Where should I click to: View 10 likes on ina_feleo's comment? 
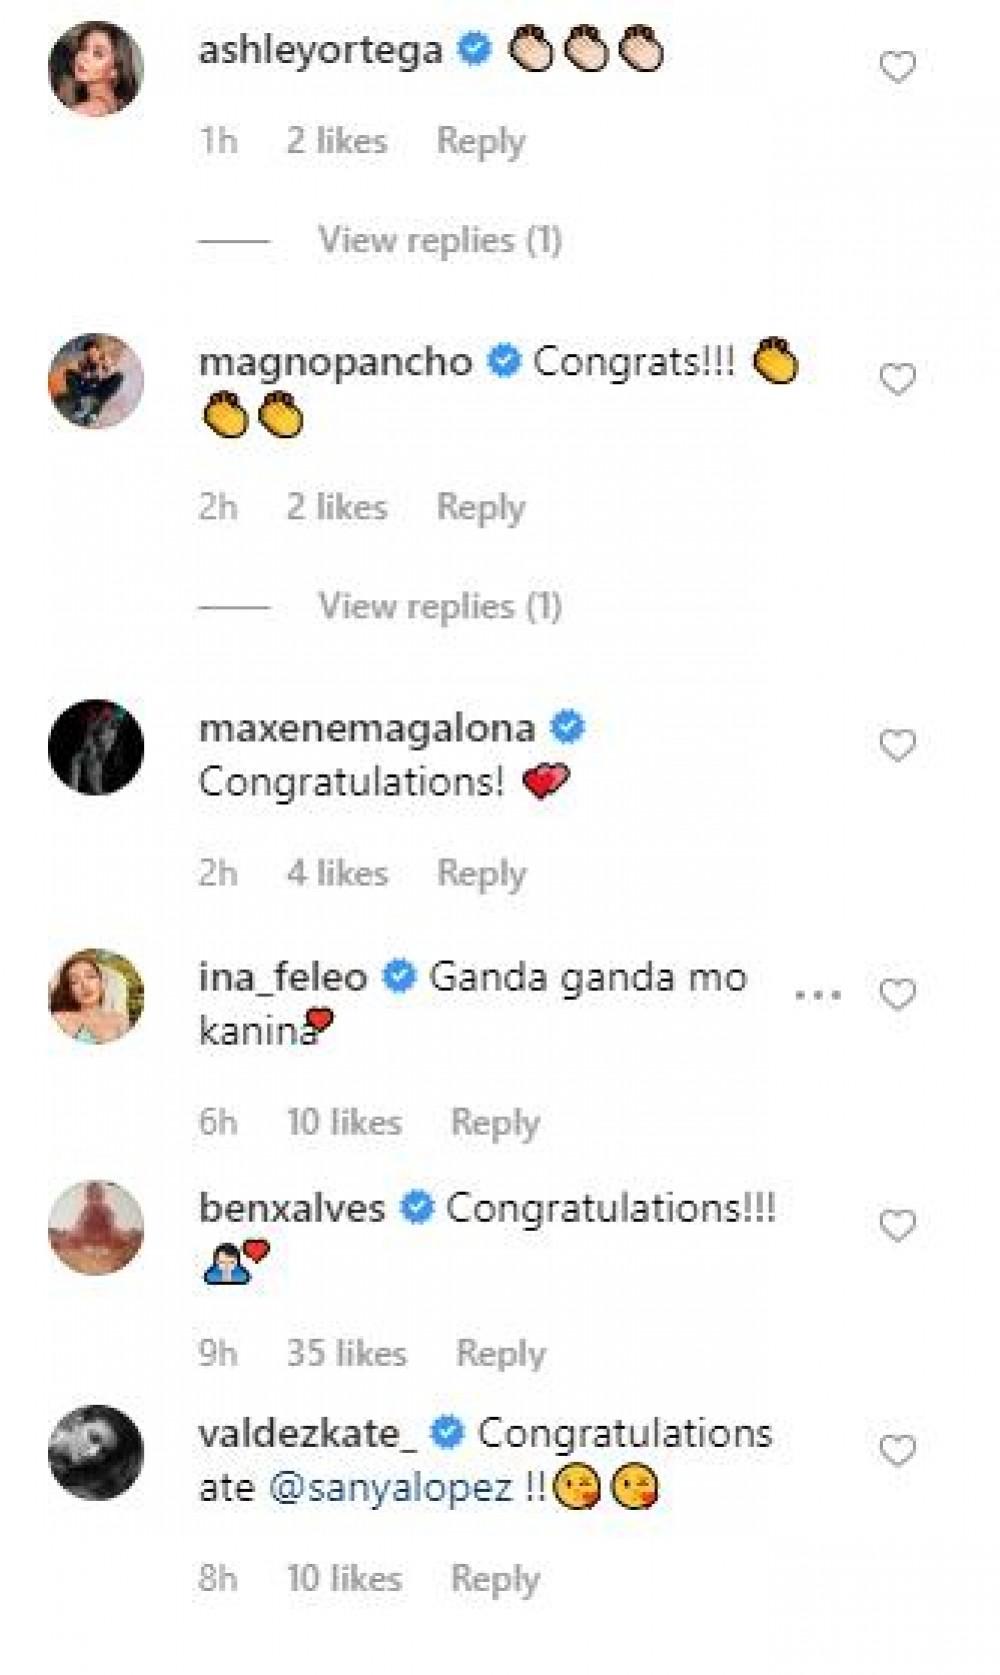pos(344,1122)
